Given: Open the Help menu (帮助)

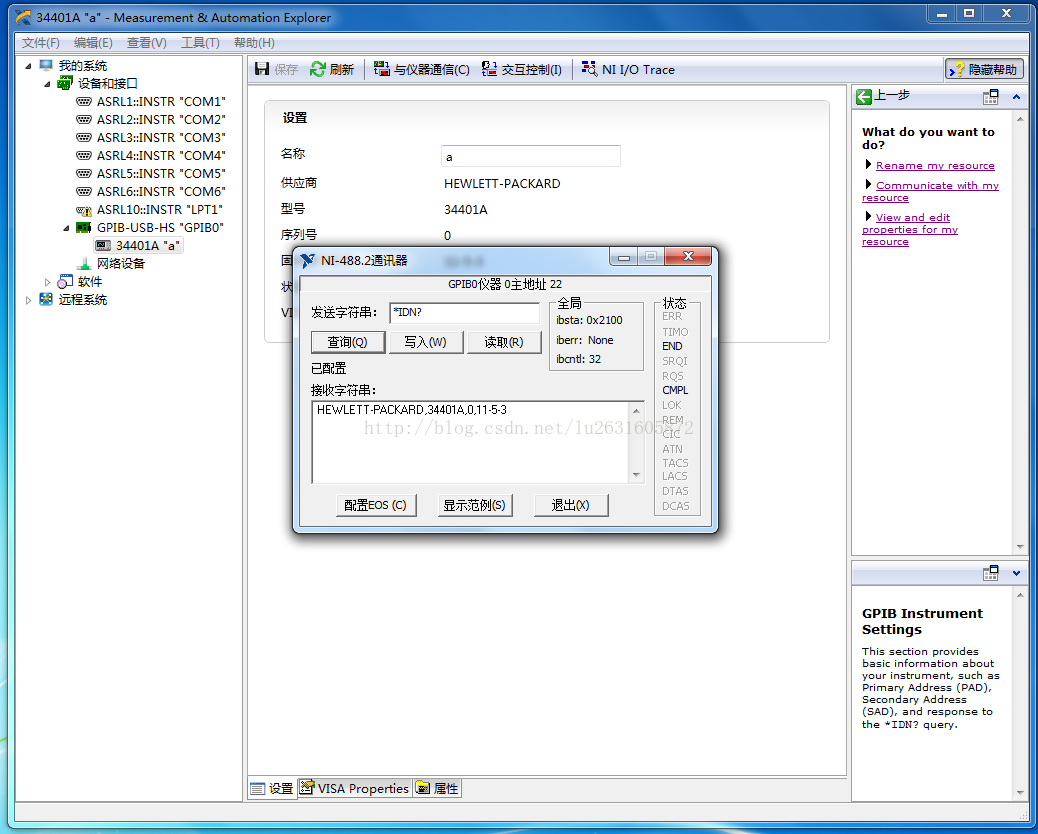Looking at the screenshot, I should (x=254, y=42).
